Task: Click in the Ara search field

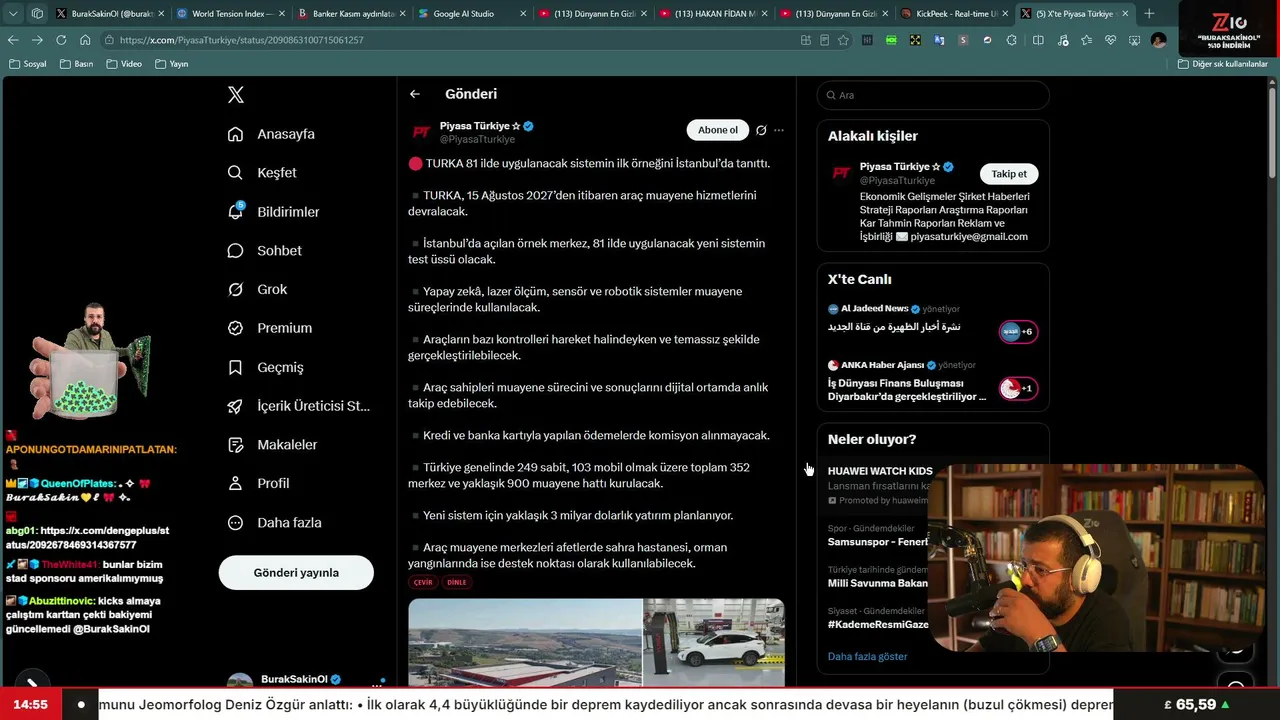Action: click(933, 95)
